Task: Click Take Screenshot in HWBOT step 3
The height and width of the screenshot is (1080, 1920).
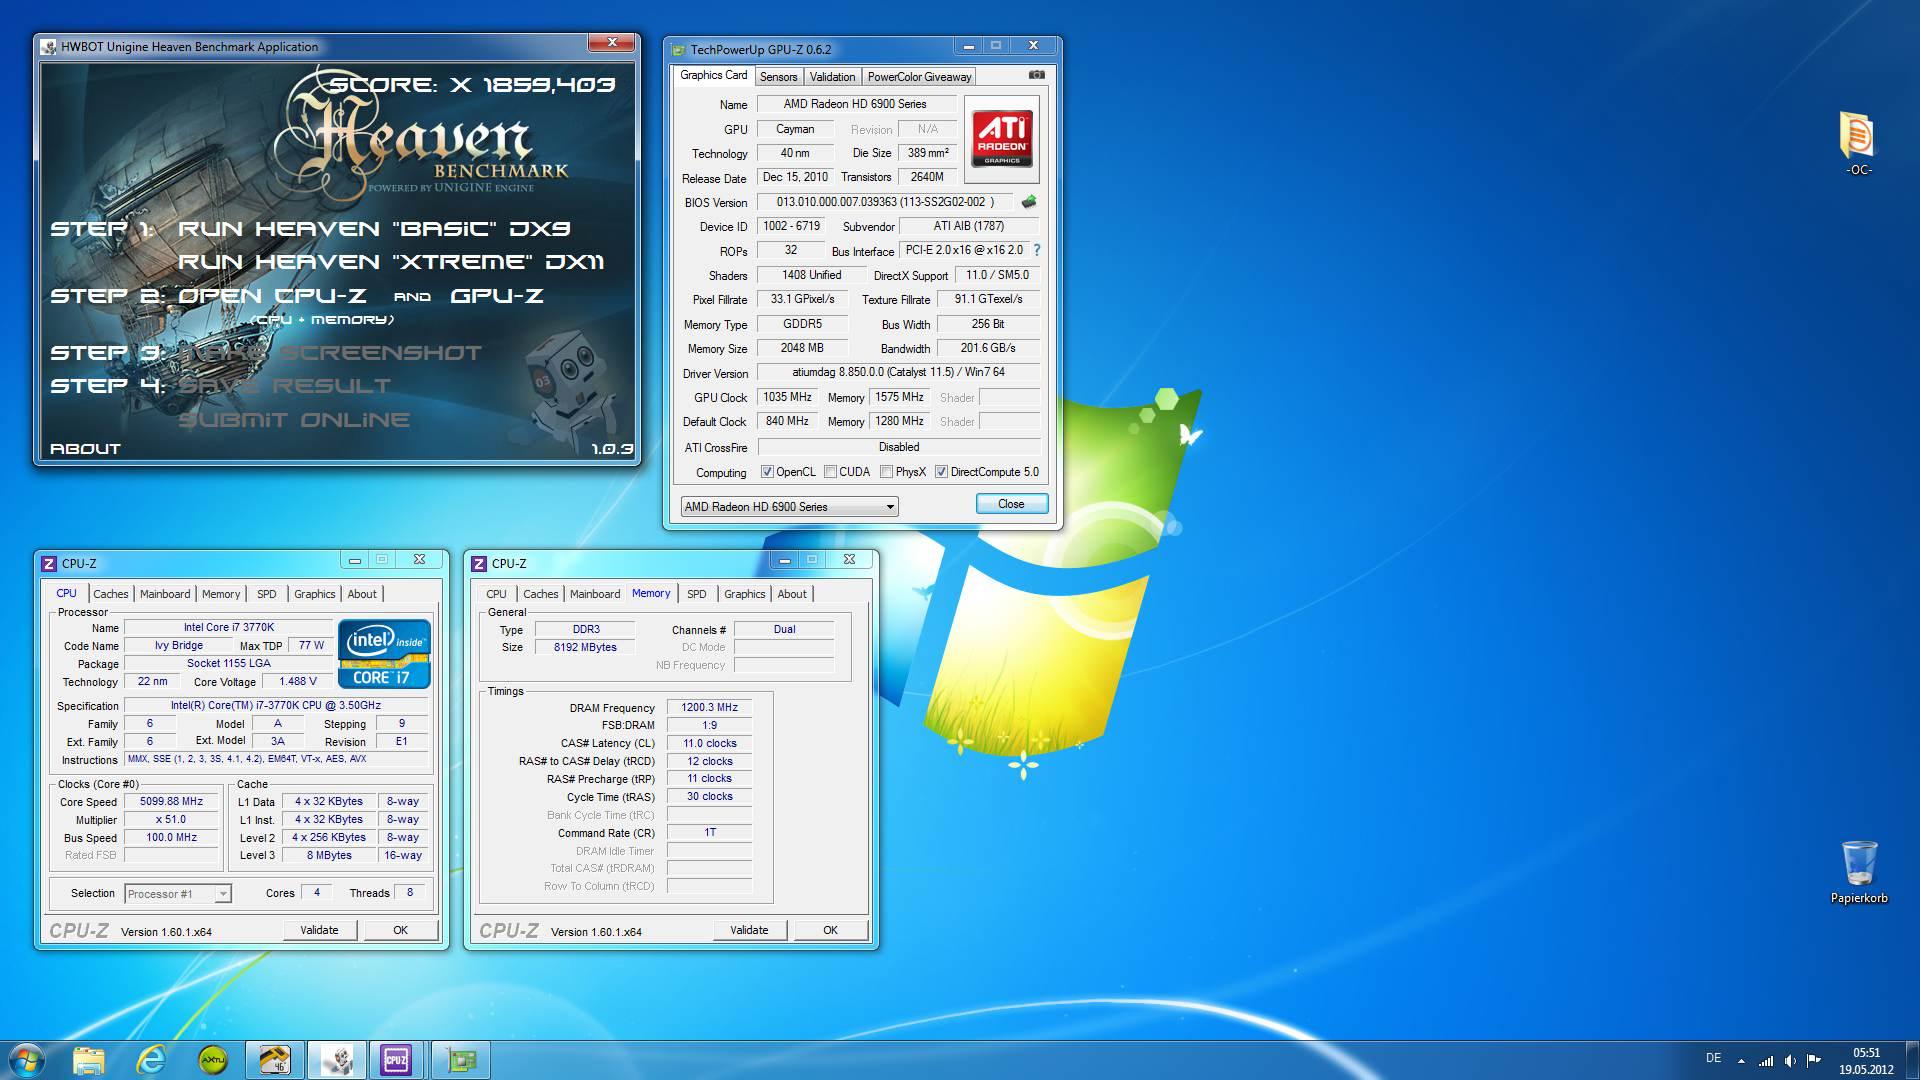Action: [330, 353]
